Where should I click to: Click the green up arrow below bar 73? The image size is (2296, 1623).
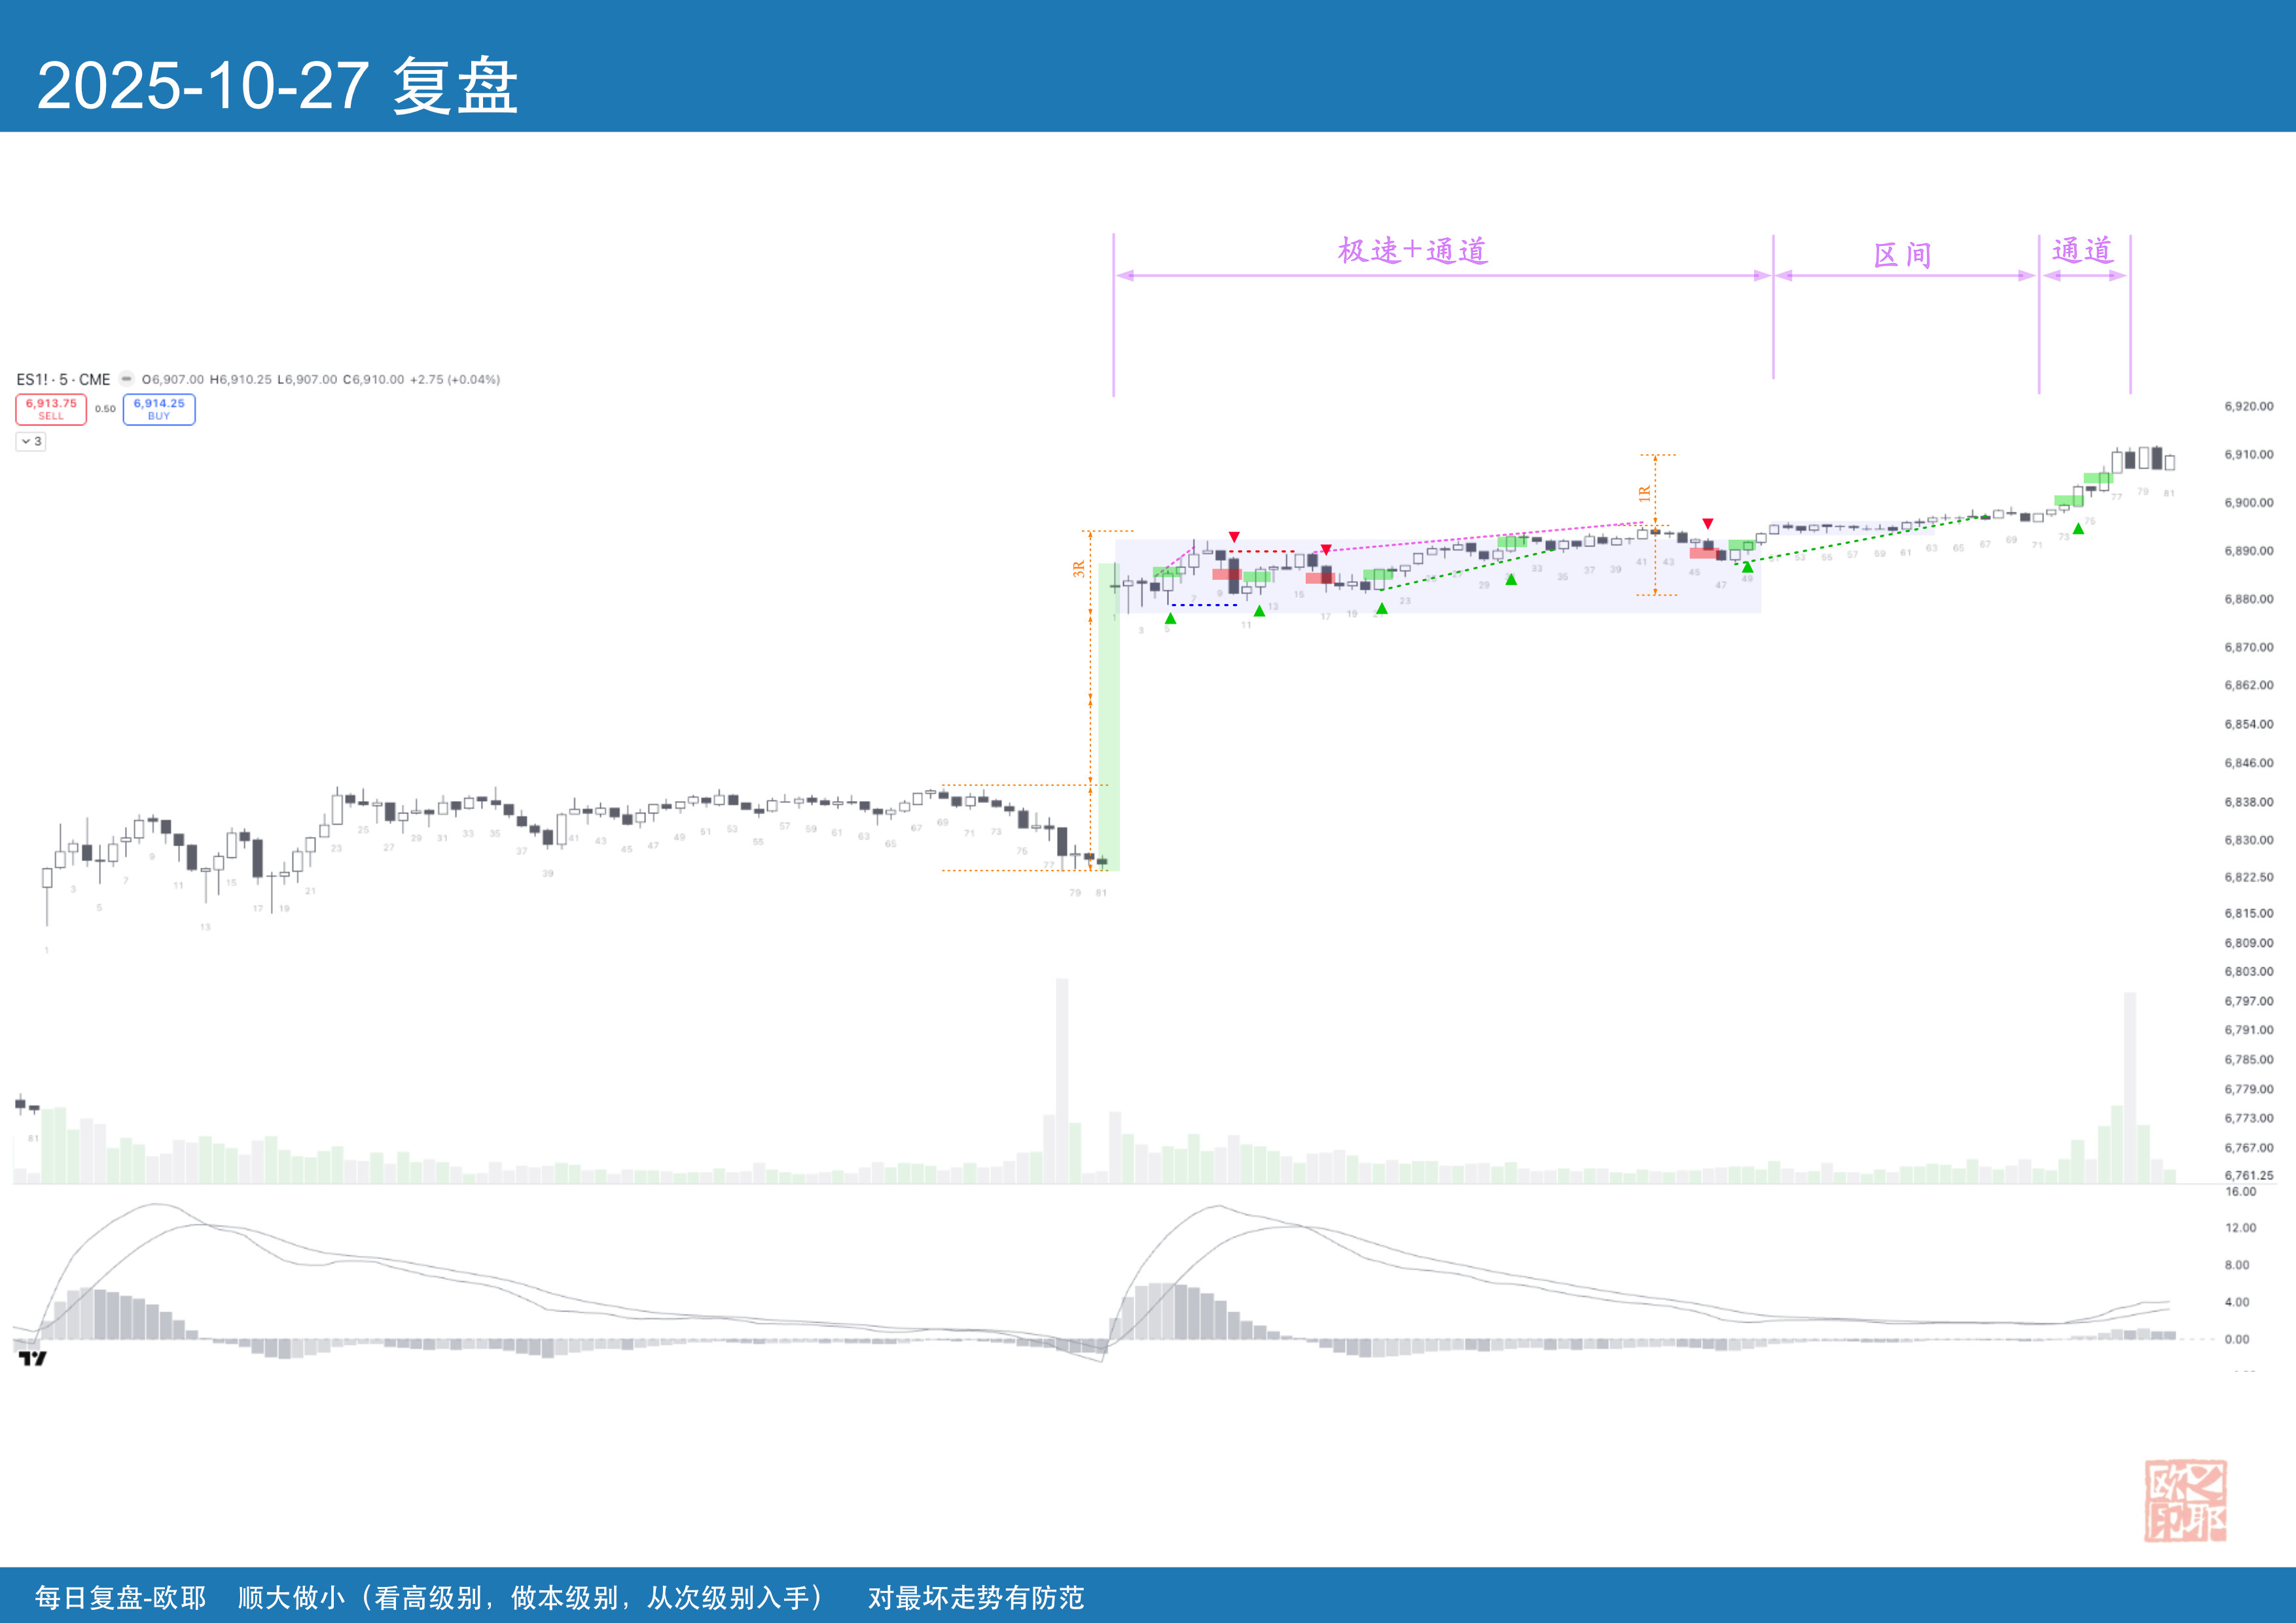[2078, 529]
